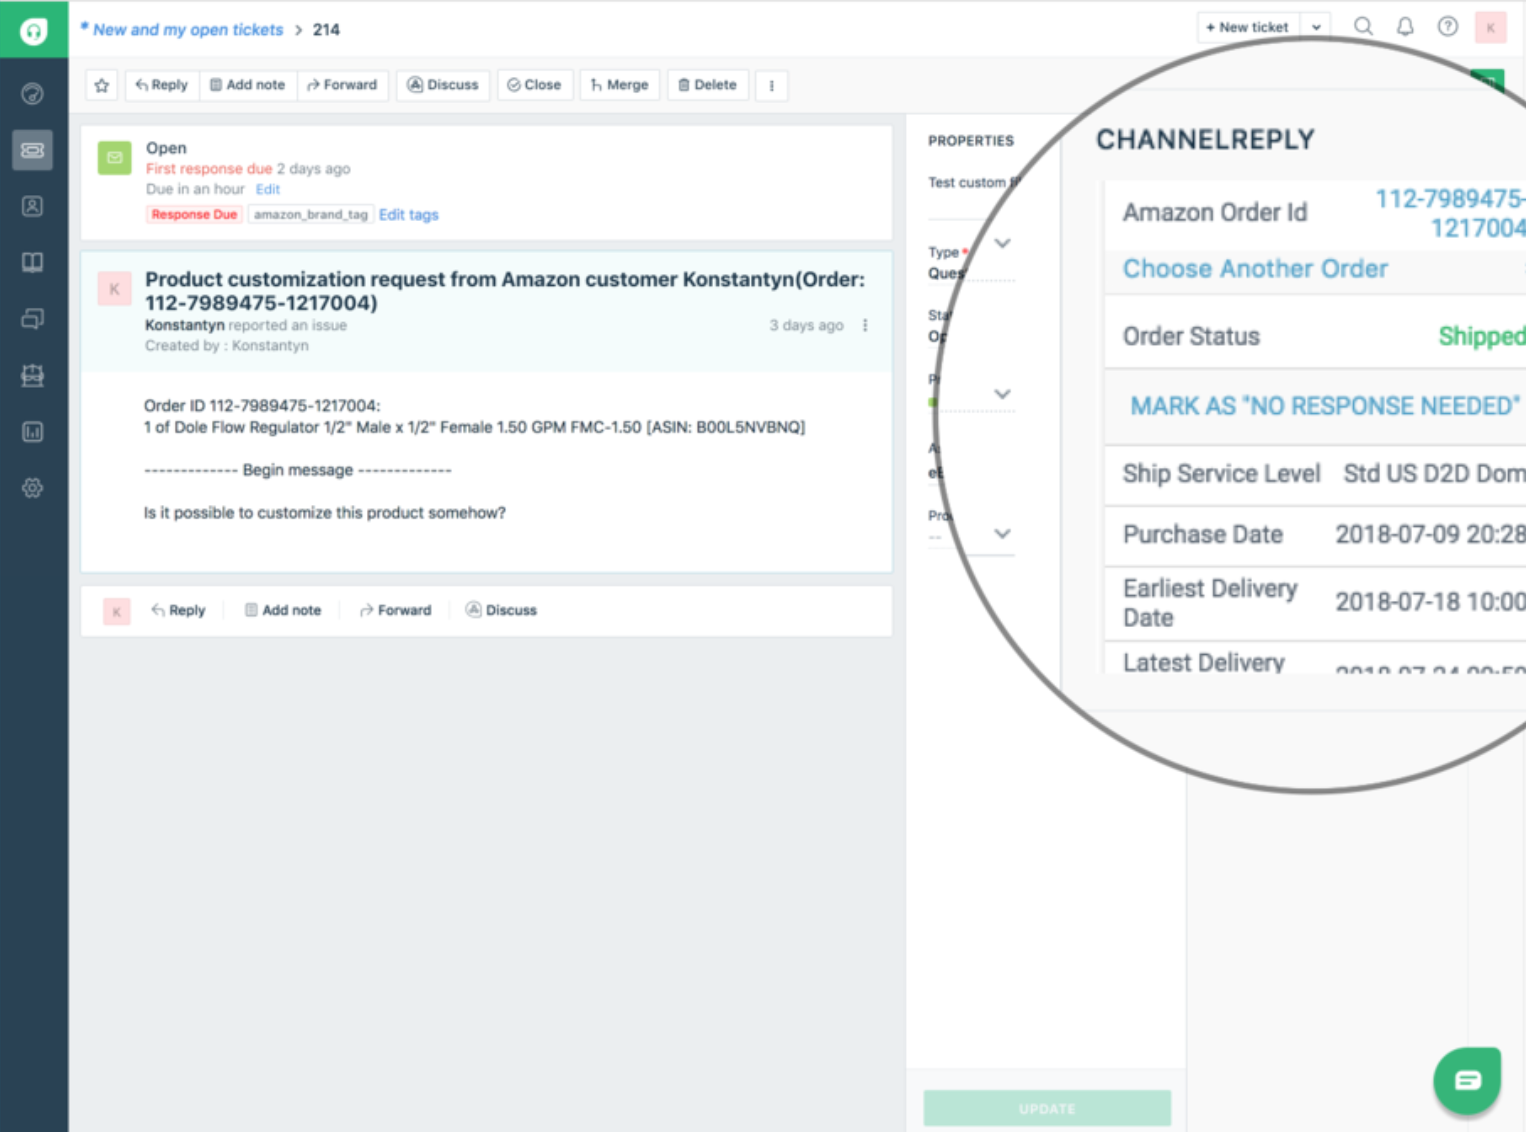1526x1132 pixels.
Task: Click the 3 days ago timestamp
Action: click(x=806, y=325)
